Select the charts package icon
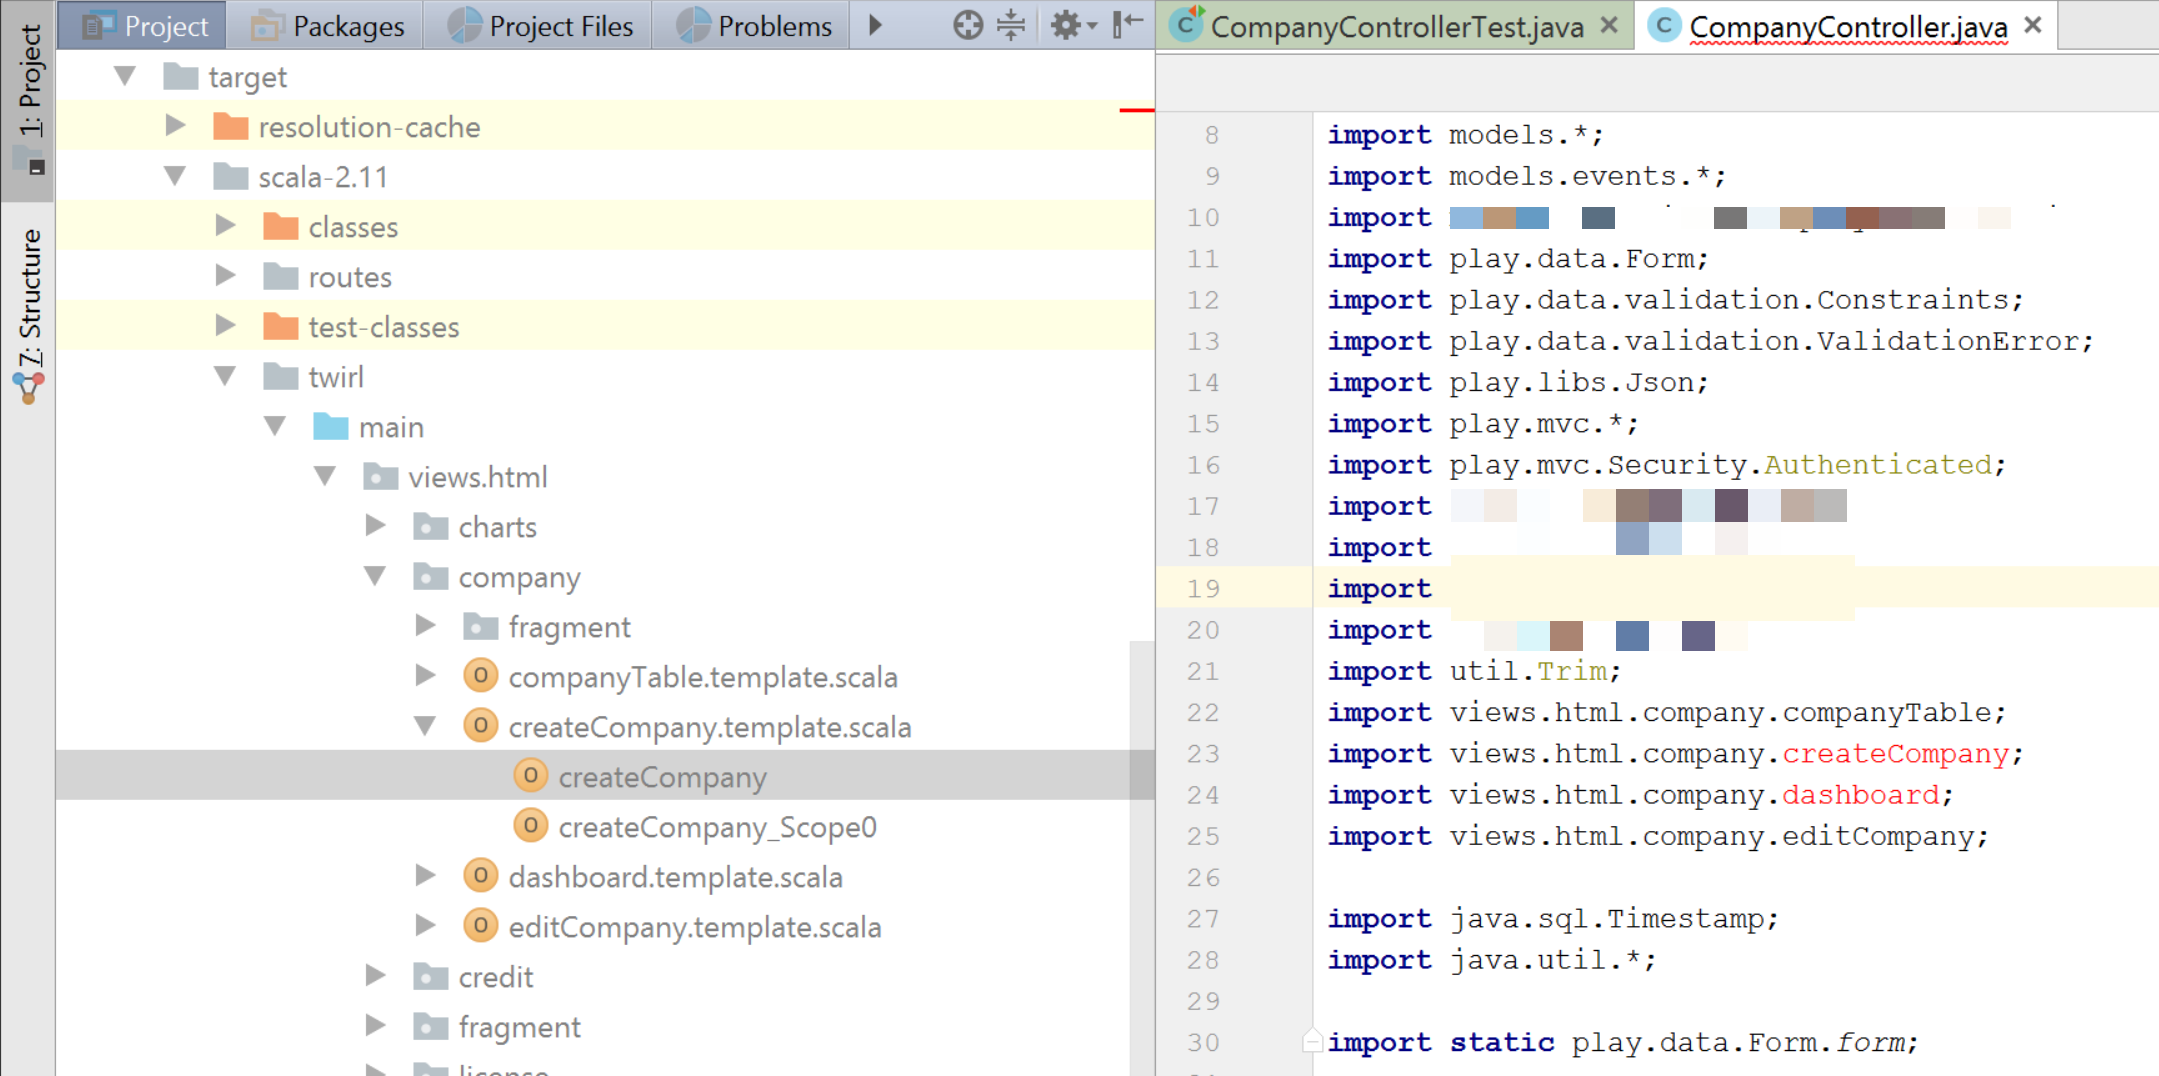Screen dimensions: 2159x1076 (430, 526)
